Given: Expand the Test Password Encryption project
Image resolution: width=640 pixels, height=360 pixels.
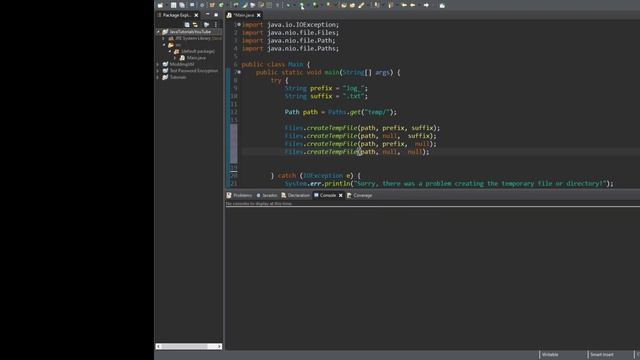Looking at the screenshot, I should pos(158,71).
